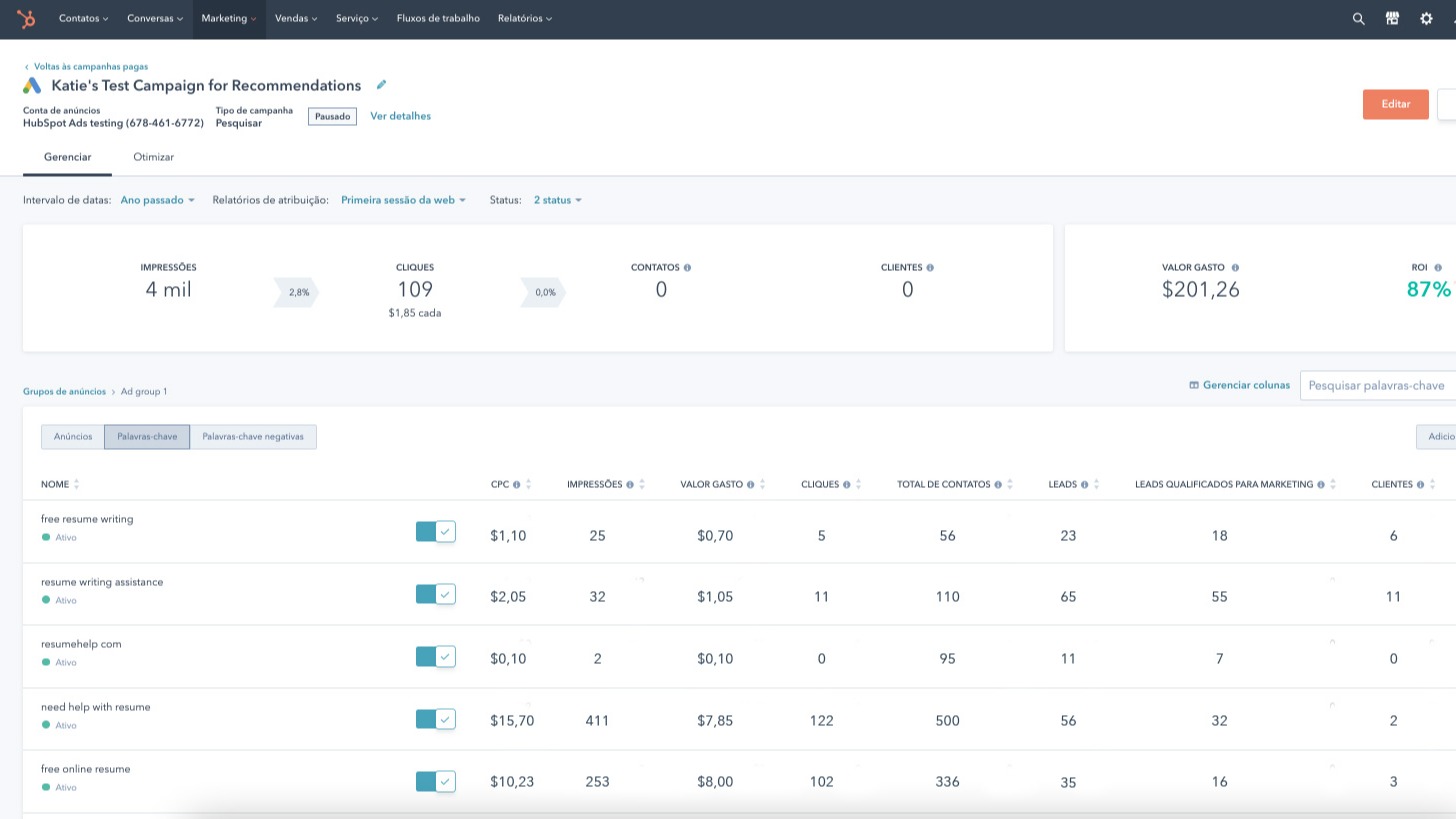
Task: Open the search magnifier icon
Action: (x=1358, y=18)
